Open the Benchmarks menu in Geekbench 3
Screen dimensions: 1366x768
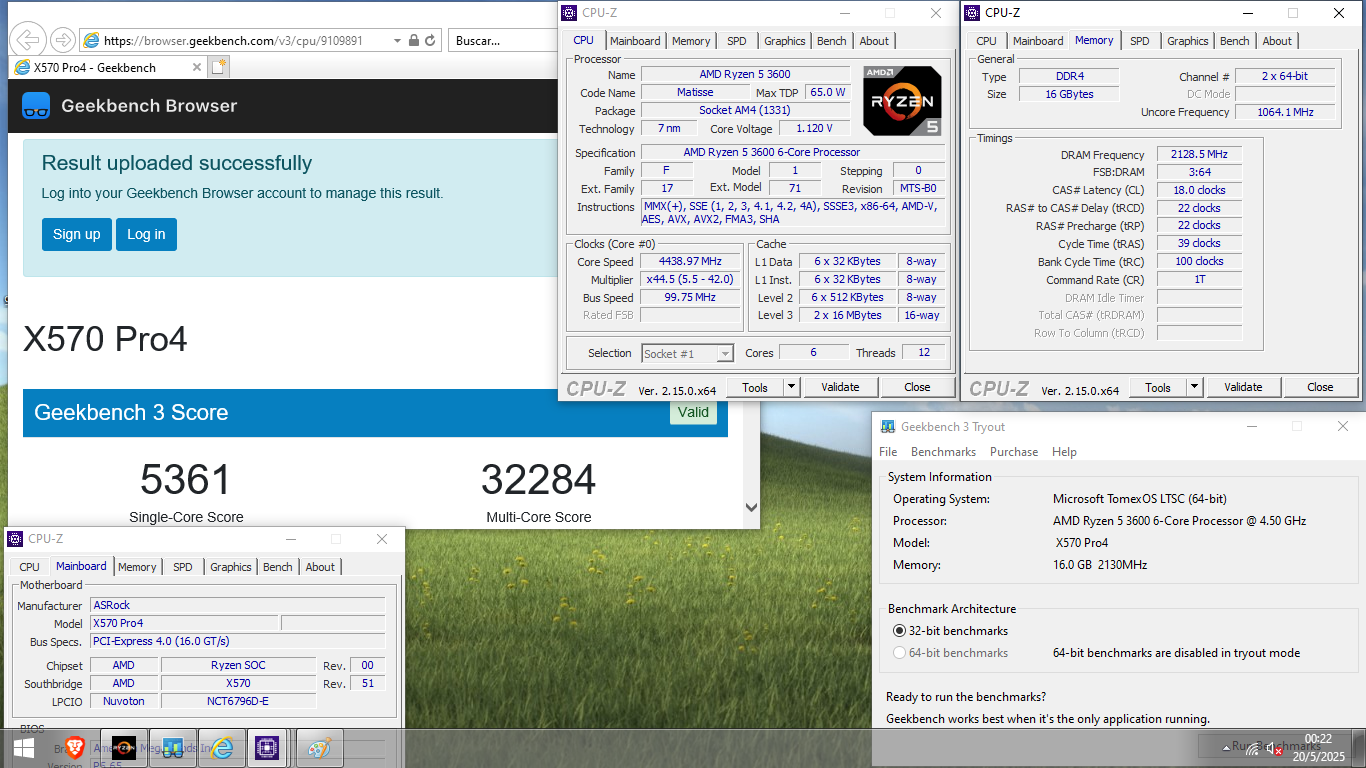[943, 452]
